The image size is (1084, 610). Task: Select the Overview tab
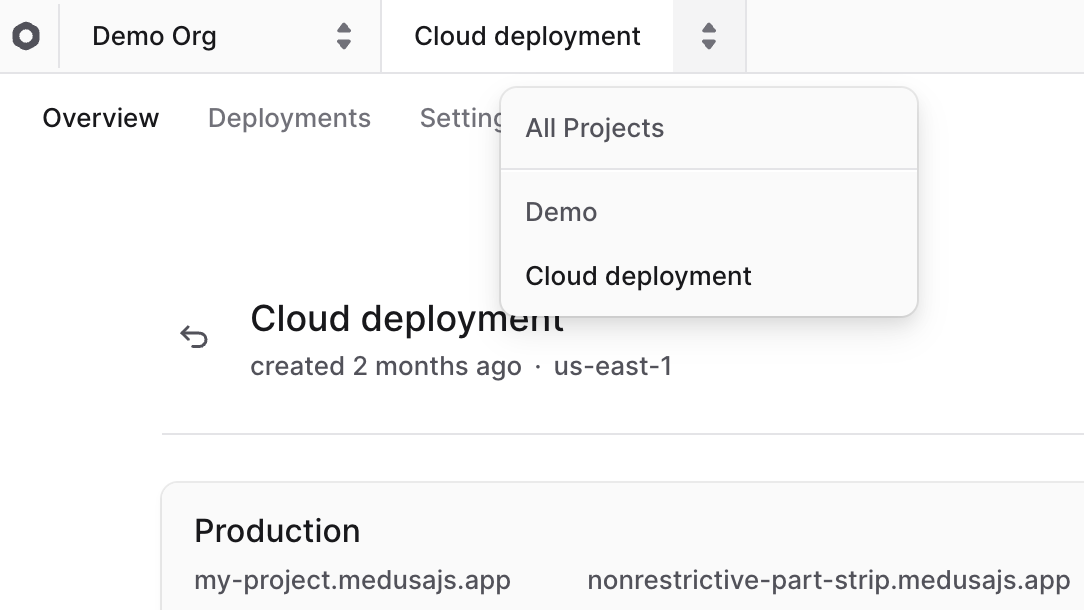(x=100, y=118)
